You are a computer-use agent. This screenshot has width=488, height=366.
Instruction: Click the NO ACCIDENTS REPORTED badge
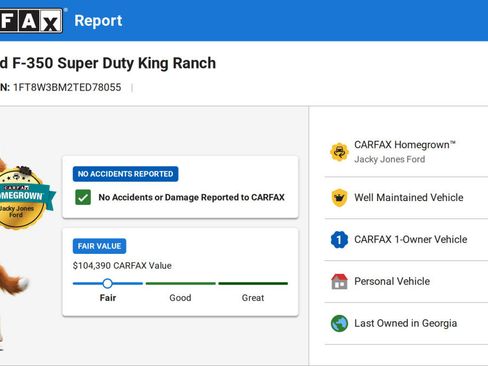(x=125, y=174)
